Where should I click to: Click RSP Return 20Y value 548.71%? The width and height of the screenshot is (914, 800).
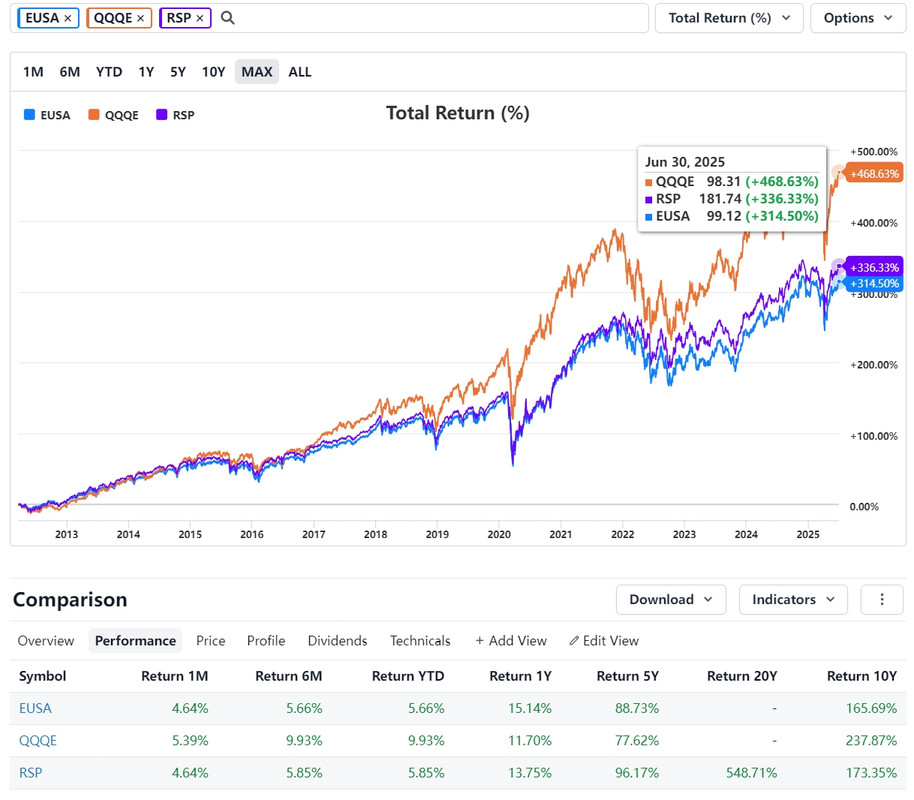[x=751, y=773]
